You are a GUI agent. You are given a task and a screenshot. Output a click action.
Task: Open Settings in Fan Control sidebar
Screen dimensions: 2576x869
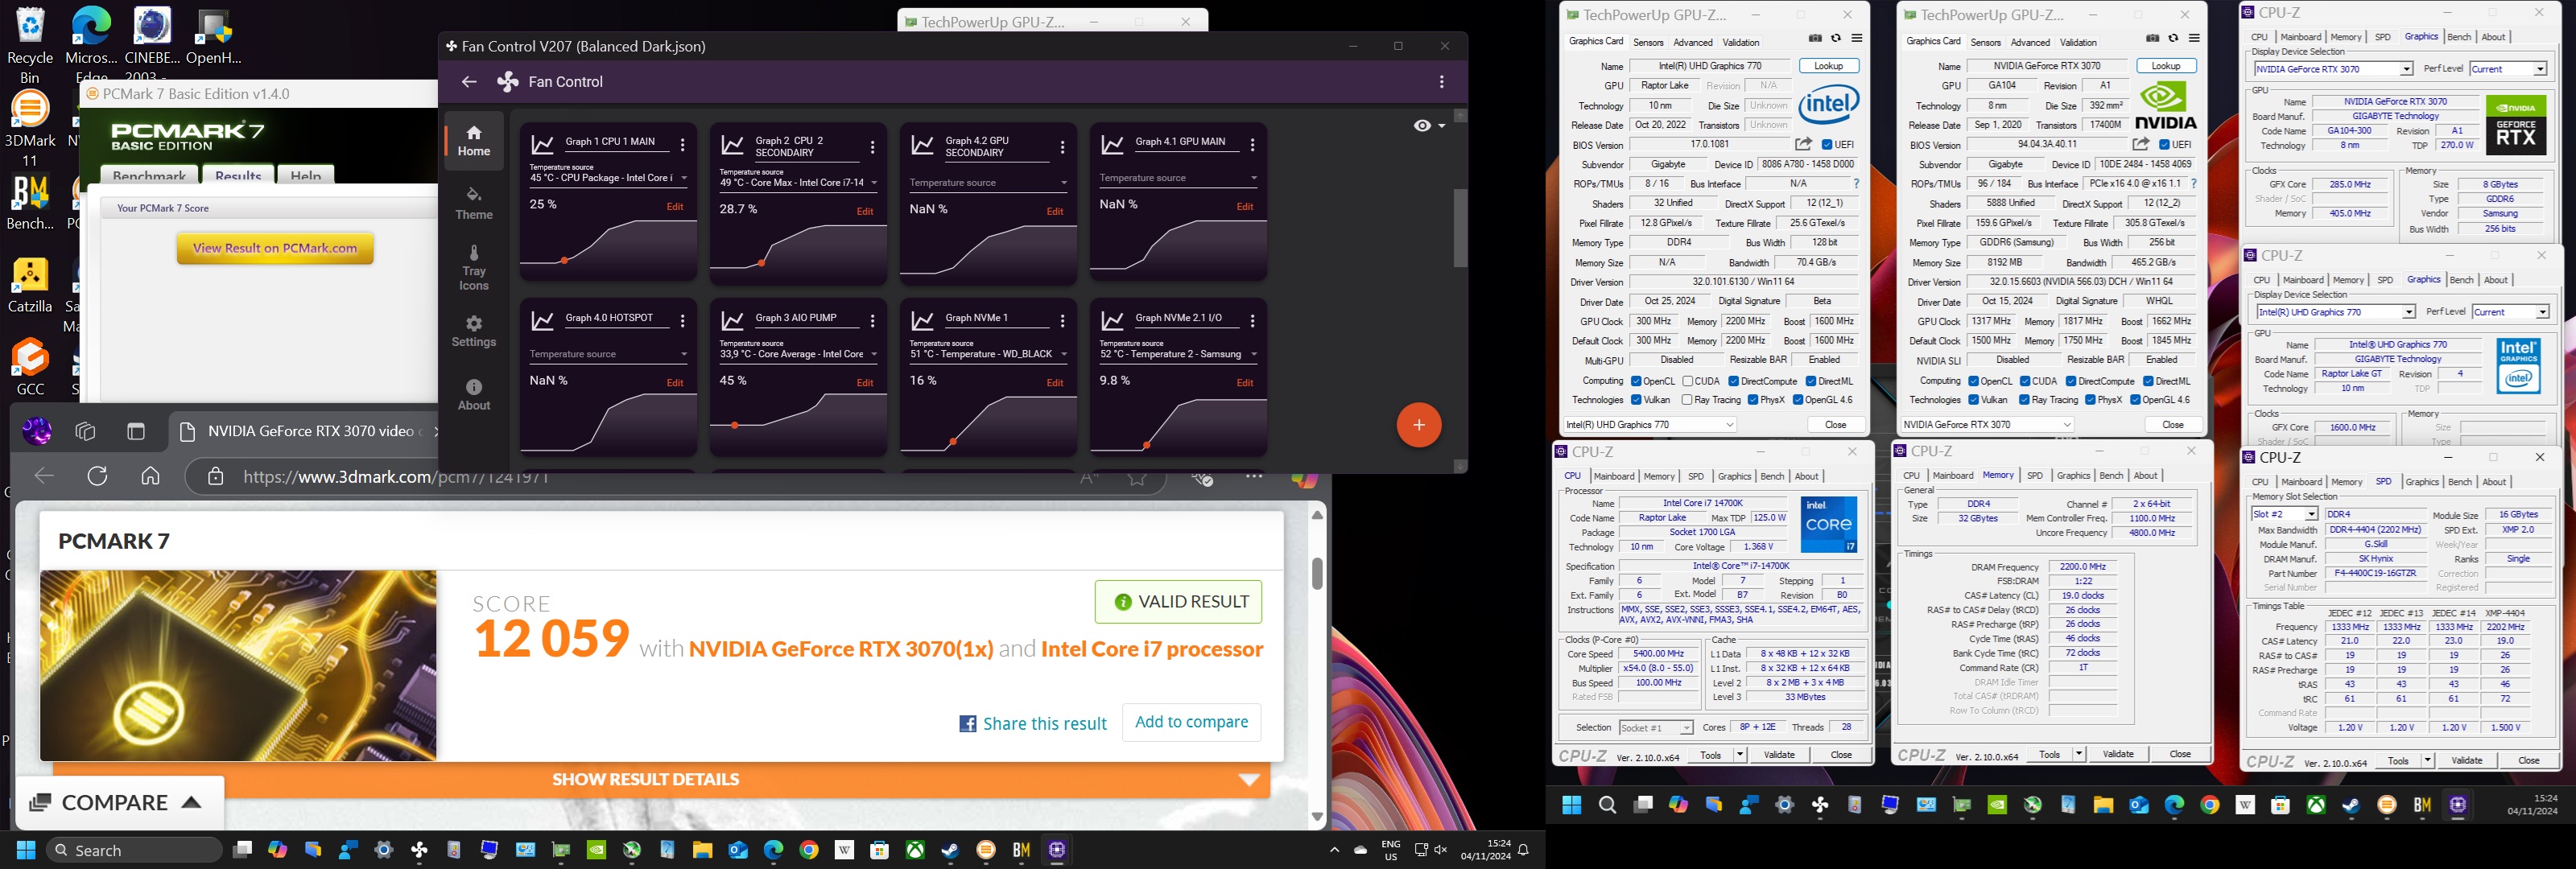coord(474,331)
